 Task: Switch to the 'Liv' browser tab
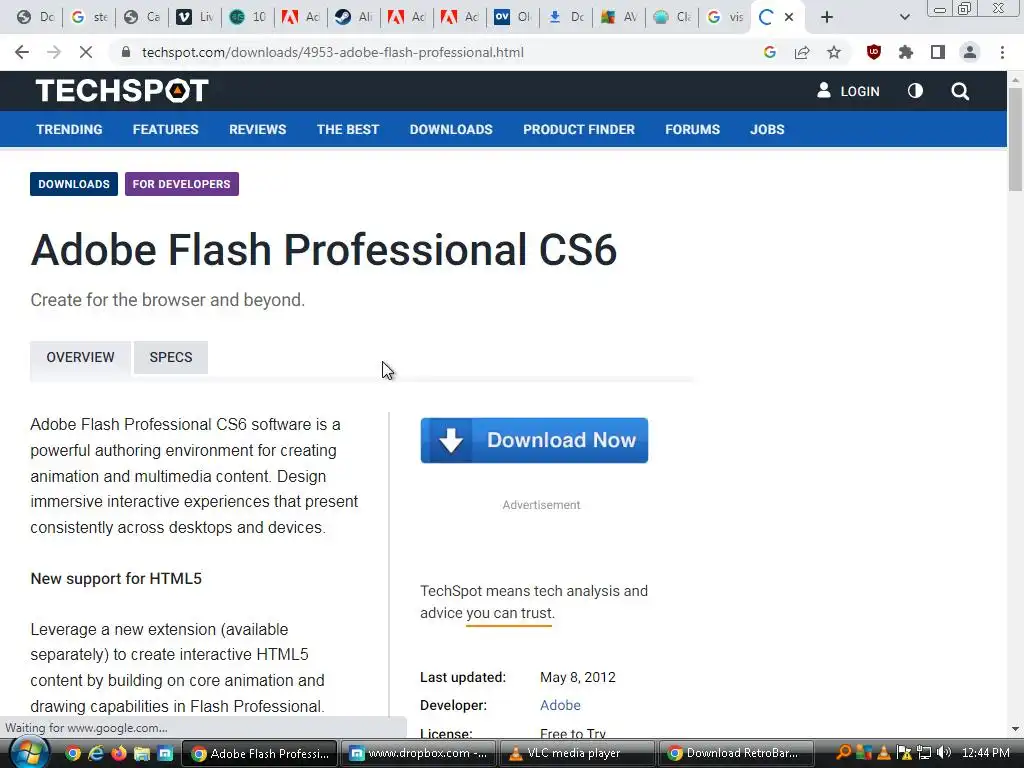pos(195,17)
